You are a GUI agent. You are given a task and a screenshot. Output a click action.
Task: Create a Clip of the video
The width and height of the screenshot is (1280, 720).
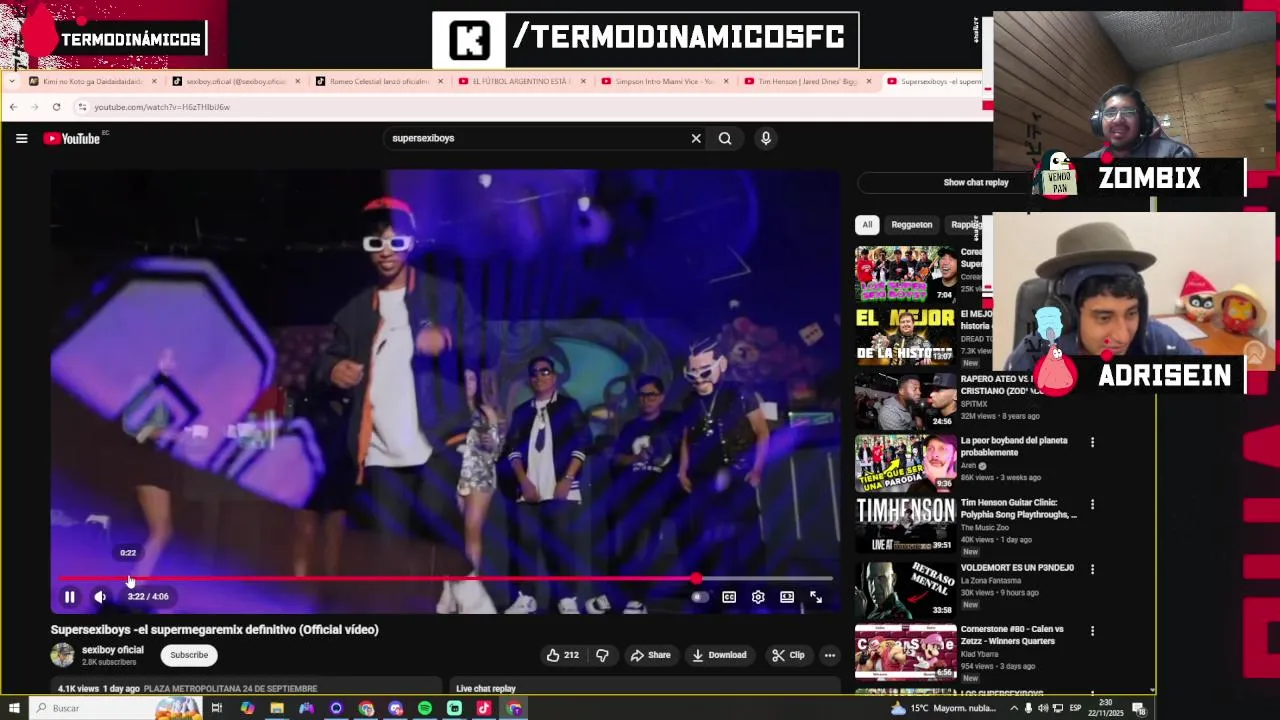(788, 655)
